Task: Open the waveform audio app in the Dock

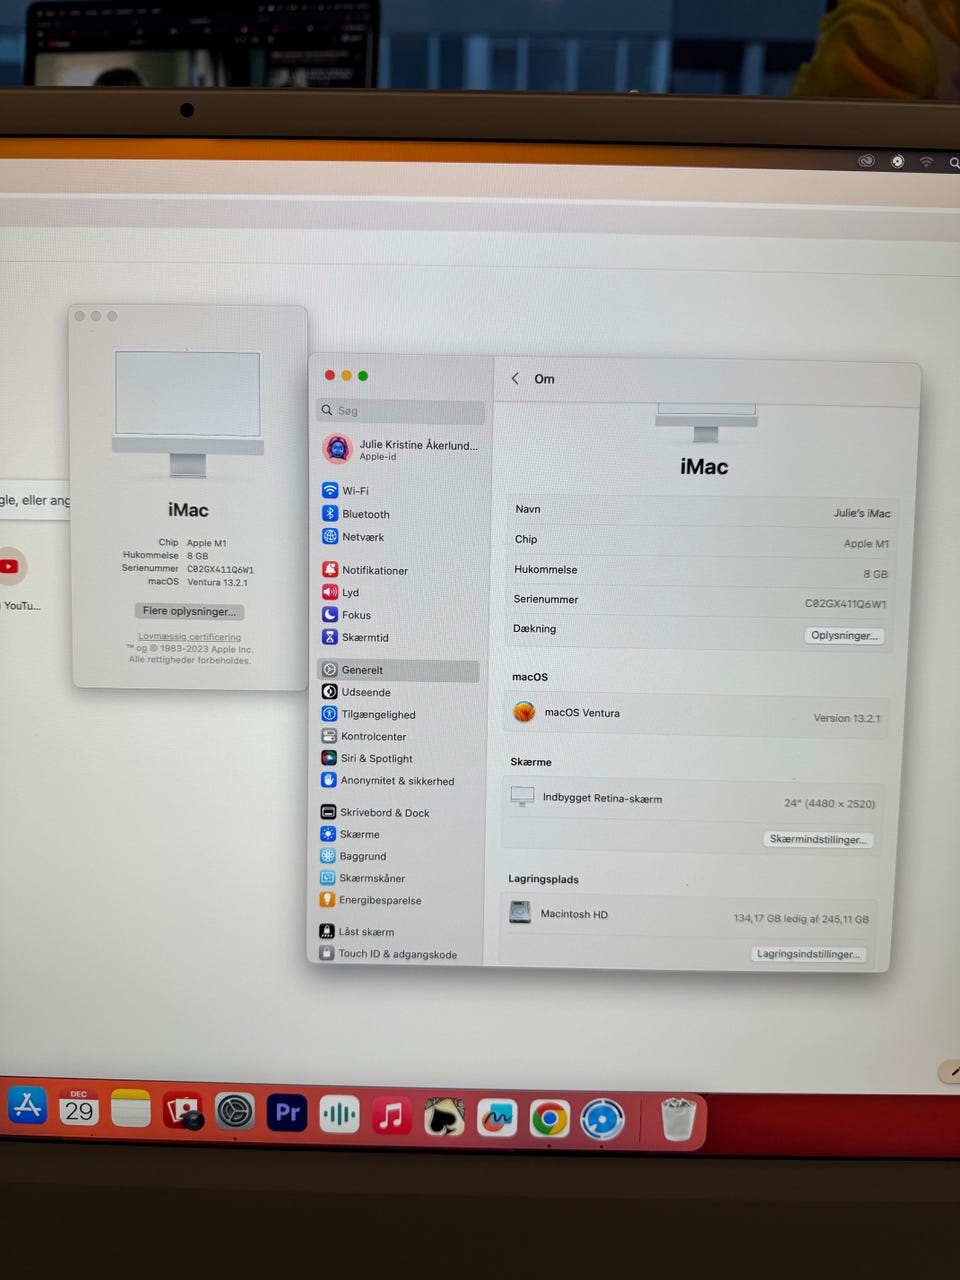Action: pyautogui.click(x=339, y=1114)
